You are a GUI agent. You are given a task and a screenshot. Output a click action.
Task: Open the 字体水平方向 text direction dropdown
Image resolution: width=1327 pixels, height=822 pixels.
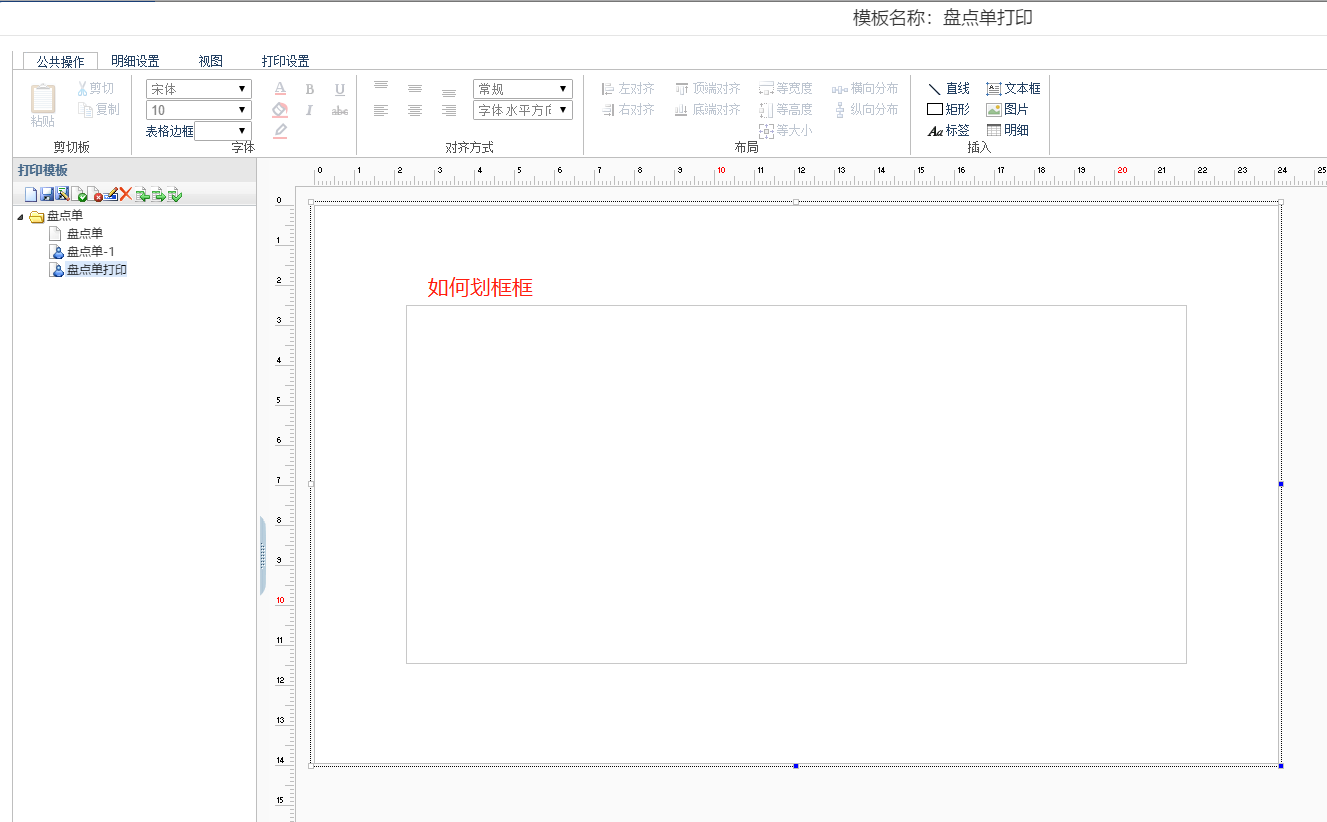coord(523,110)
